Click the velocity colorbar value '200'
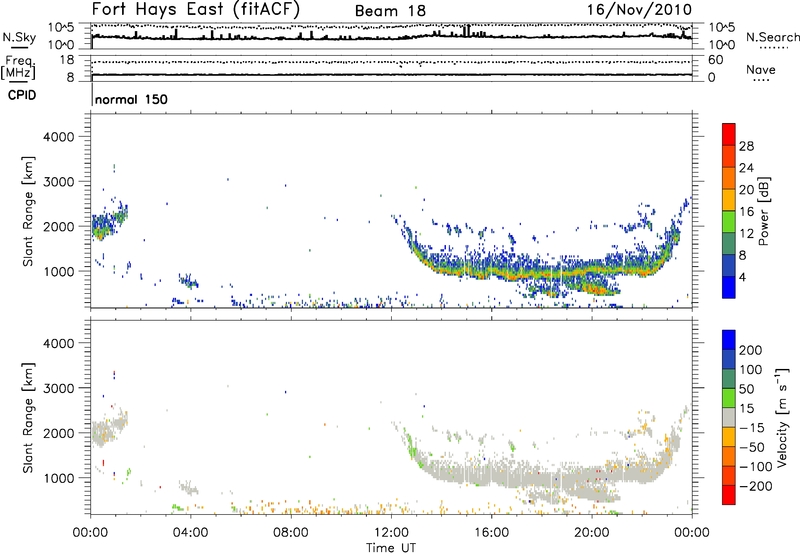Image resolution: width=800 pixels, height=554 pixels. point(750,350)
